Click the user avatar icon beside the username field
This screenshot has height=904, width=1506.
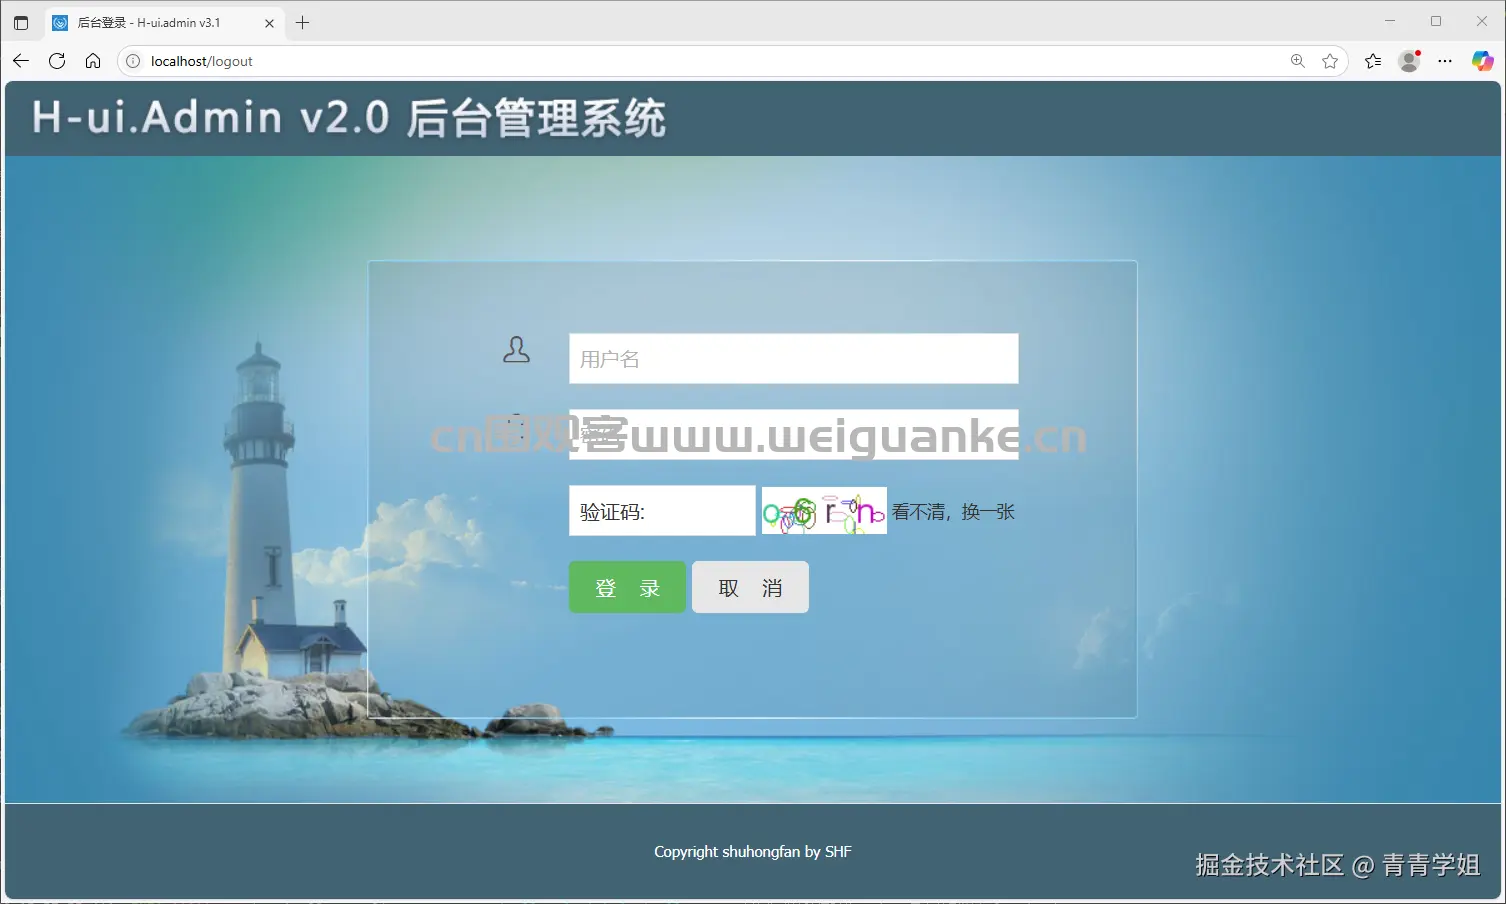[516, 350]
